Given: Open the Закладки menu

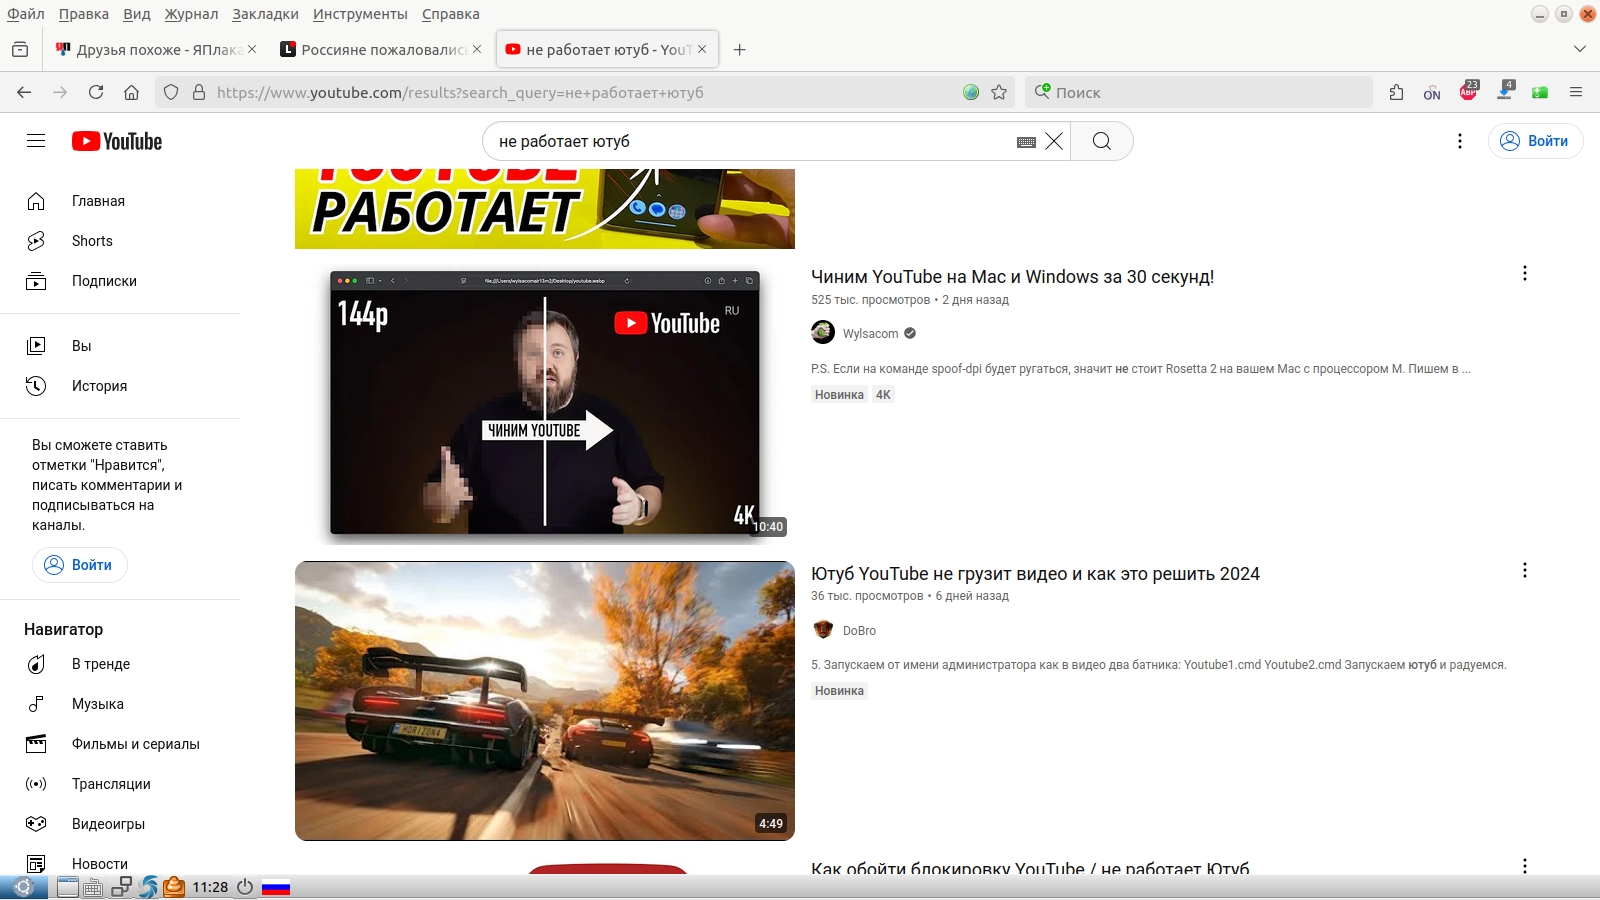Looking at the screenshot, I should (x=265, y=14).
